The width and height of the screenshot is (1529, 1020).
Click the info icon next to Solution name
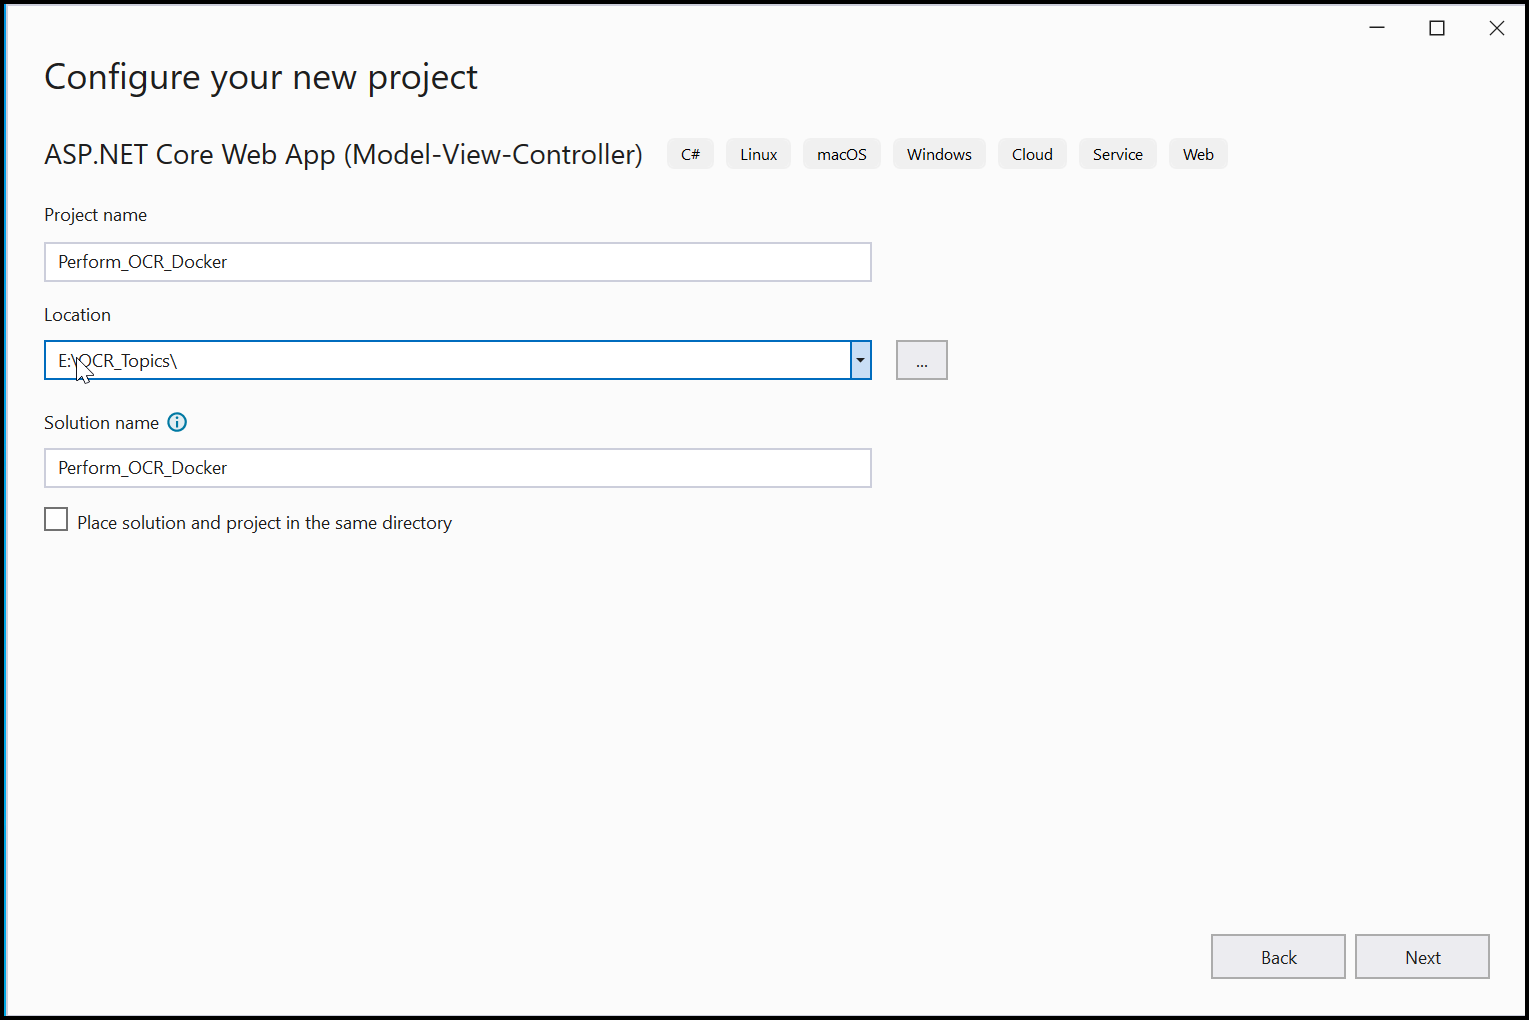(x=177, y=422)
